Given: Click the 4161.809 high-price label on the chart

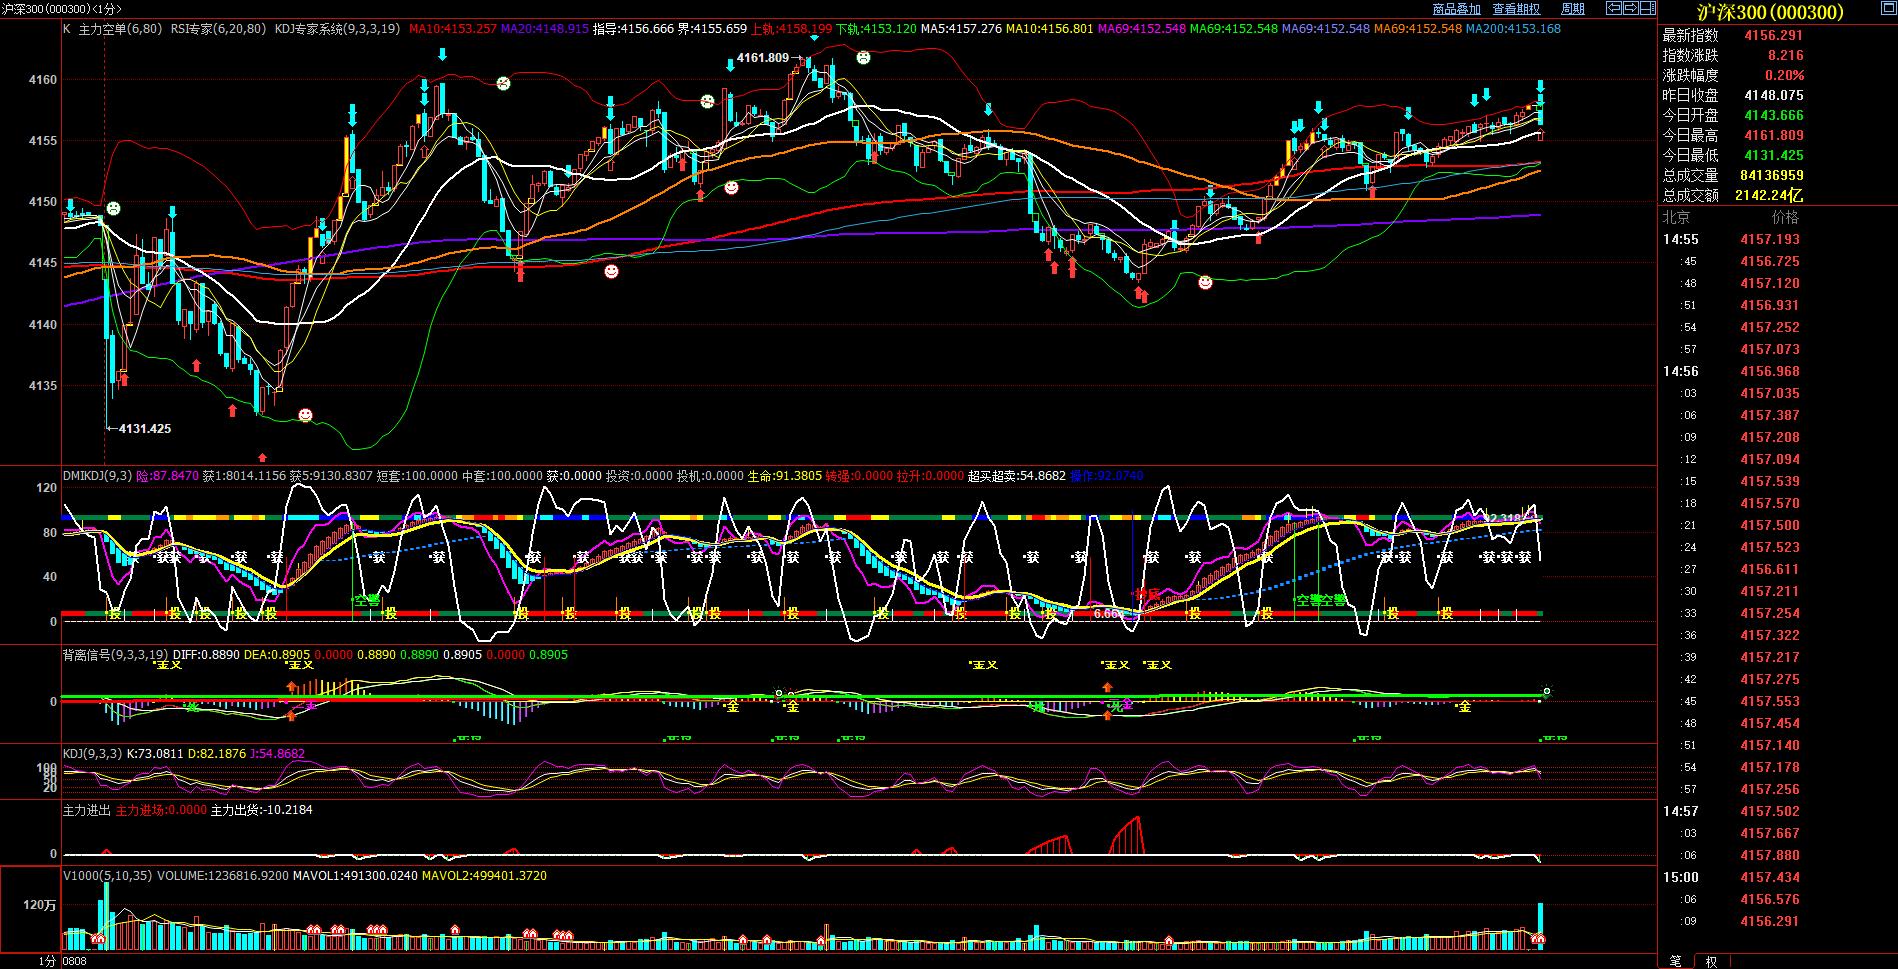Looking at the screenshot, I should (763, 58).
